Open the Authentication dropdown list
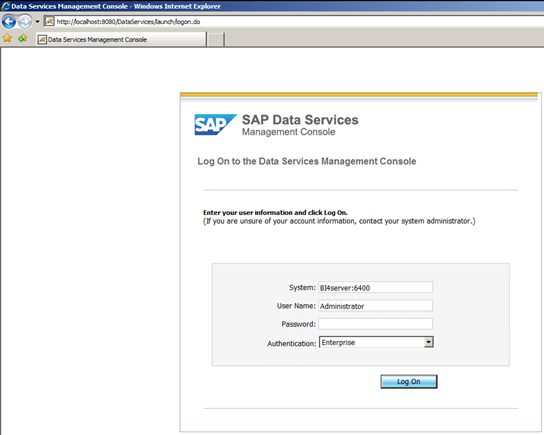This screenshot has width=544, height=435. [x=376, y=342]
